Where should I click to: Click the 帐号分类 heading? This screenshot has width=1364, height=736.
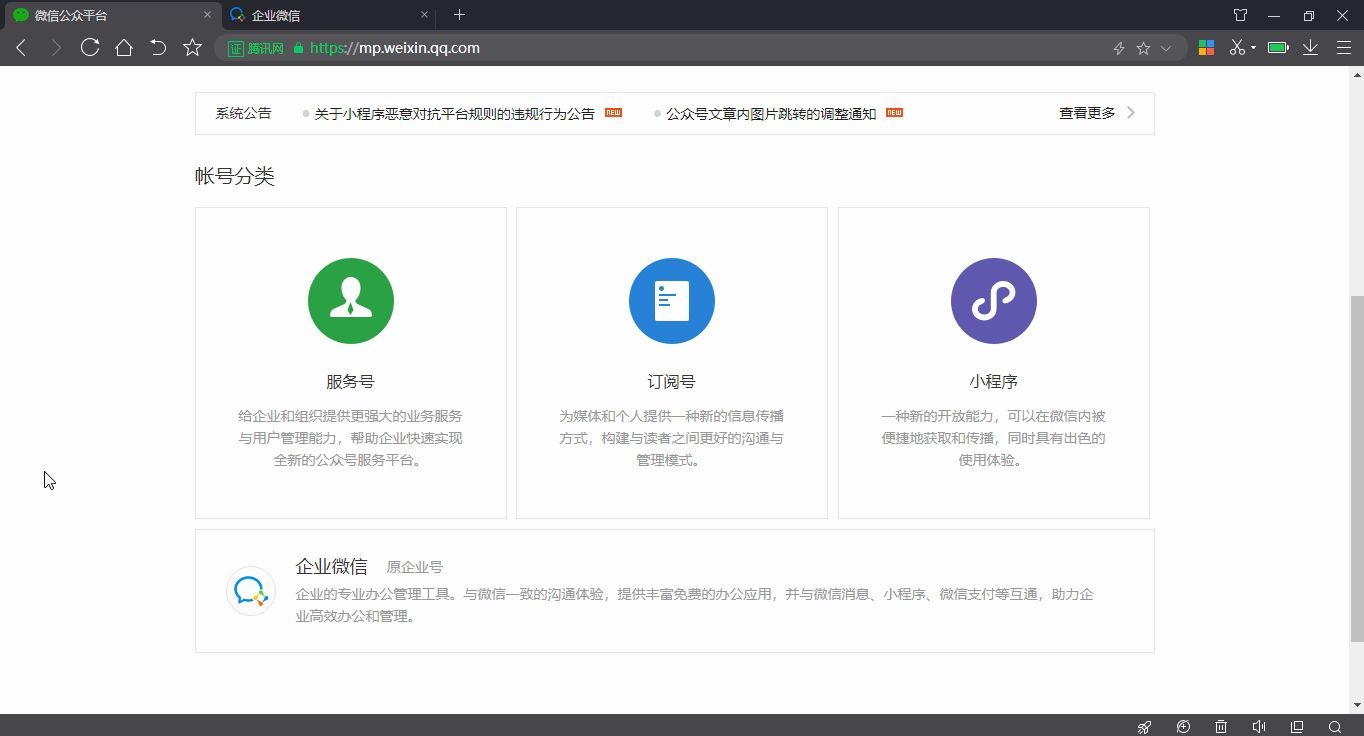(x=235, y=176)
